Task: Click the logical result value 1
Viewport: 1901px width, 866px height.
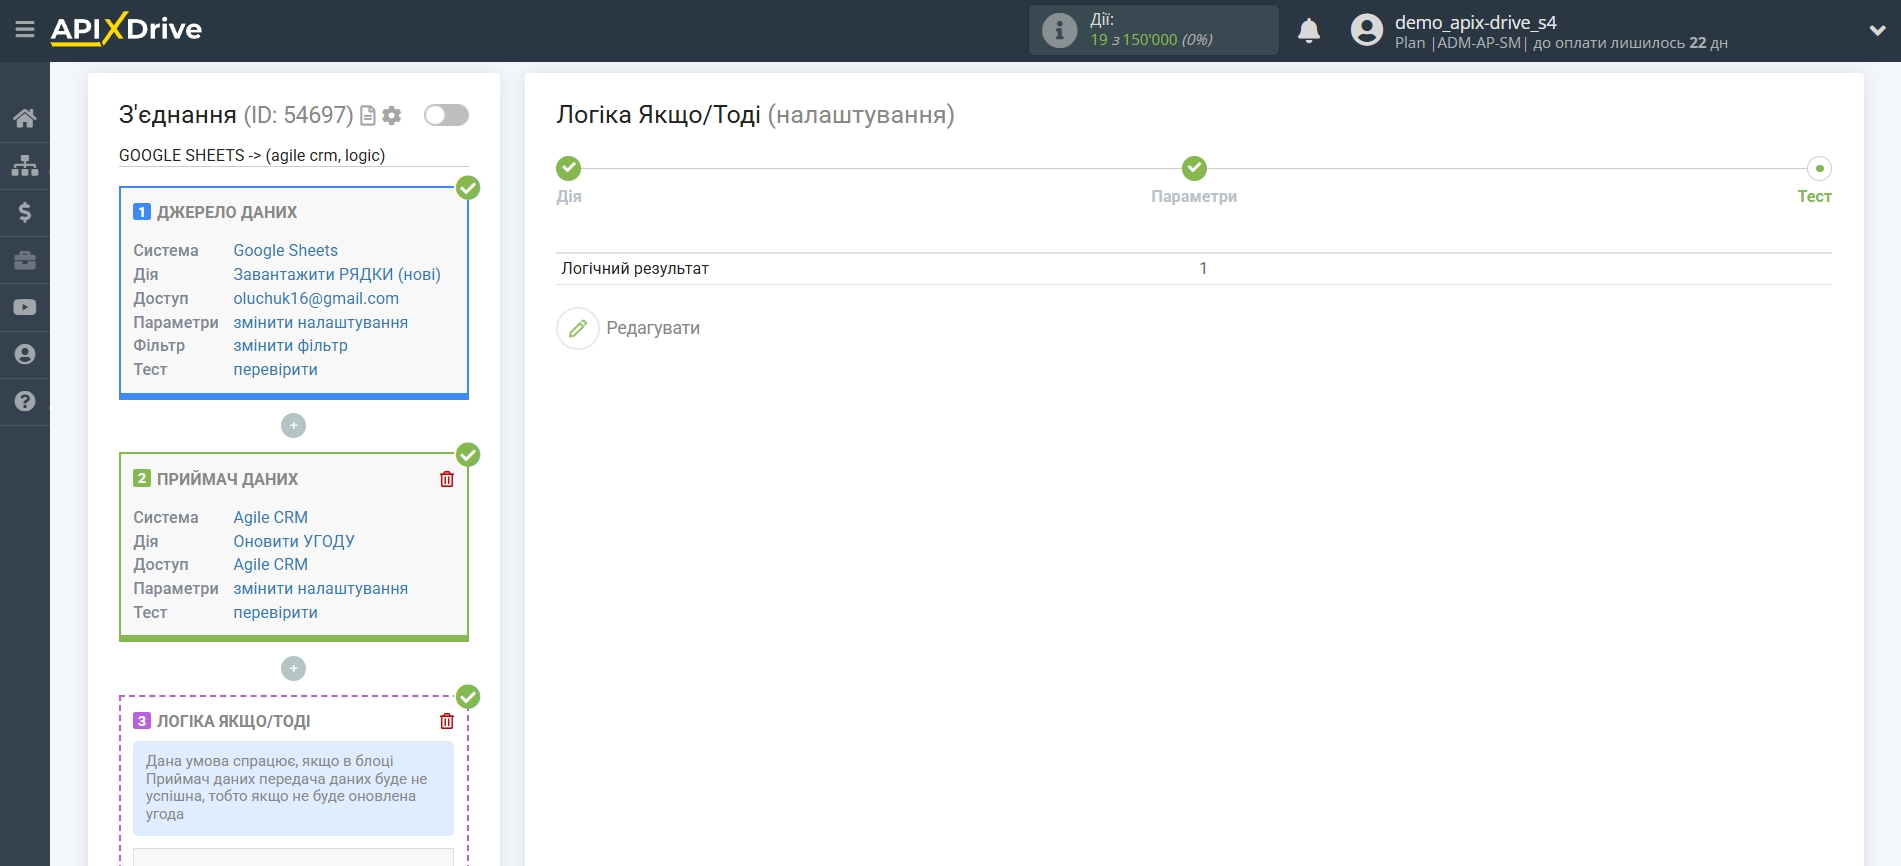Action: 1203,268
